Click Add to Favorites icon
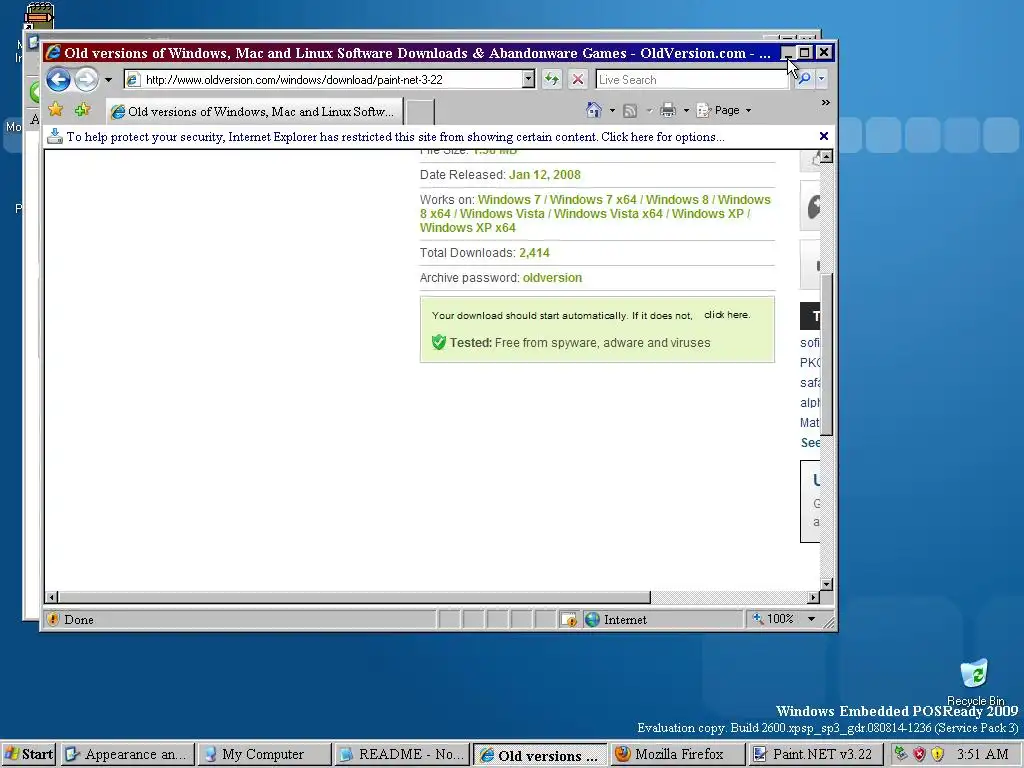 coord(83,110)
